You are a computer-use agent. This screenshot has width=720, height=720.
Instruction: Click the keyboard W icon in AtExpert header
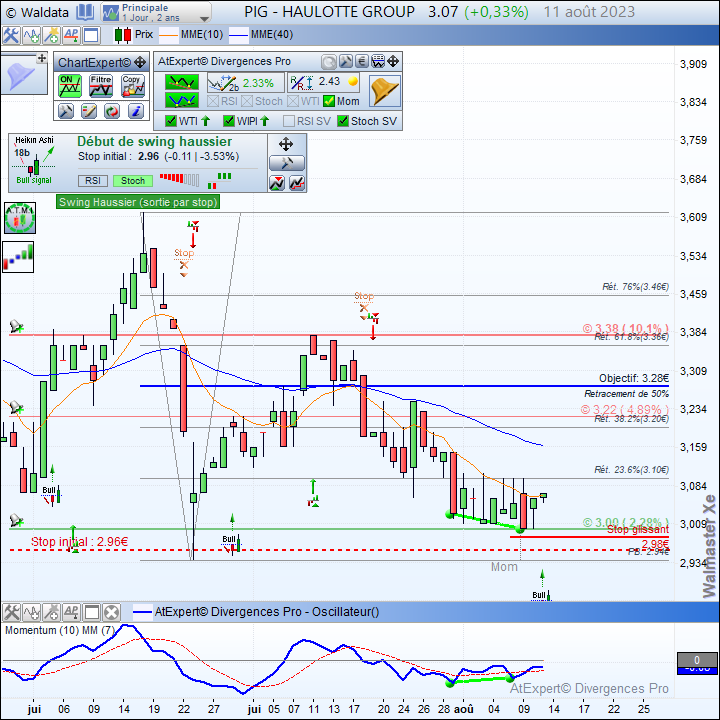[378, 62]
